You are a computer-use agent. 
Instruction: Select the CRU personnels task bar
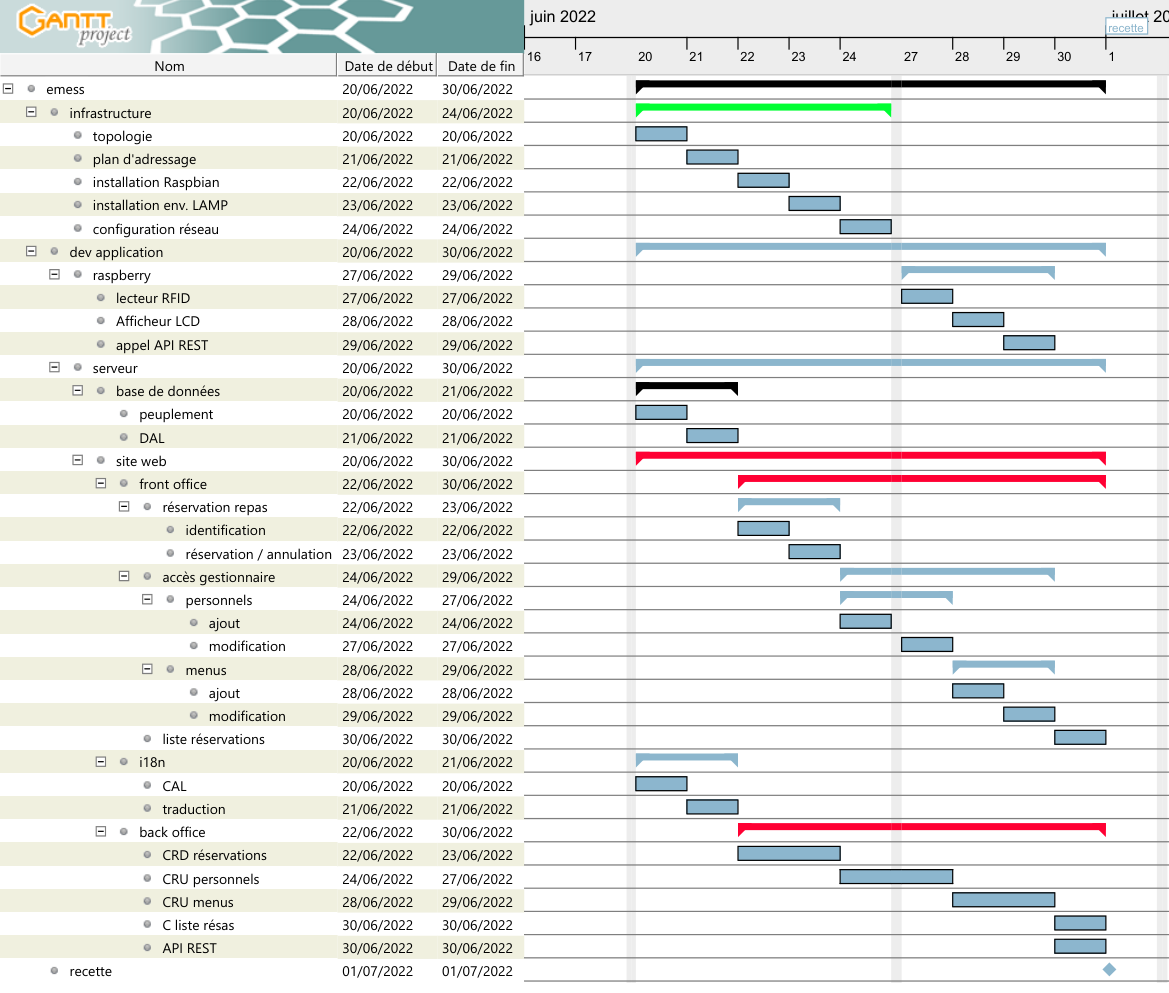(x=896, y=877)
